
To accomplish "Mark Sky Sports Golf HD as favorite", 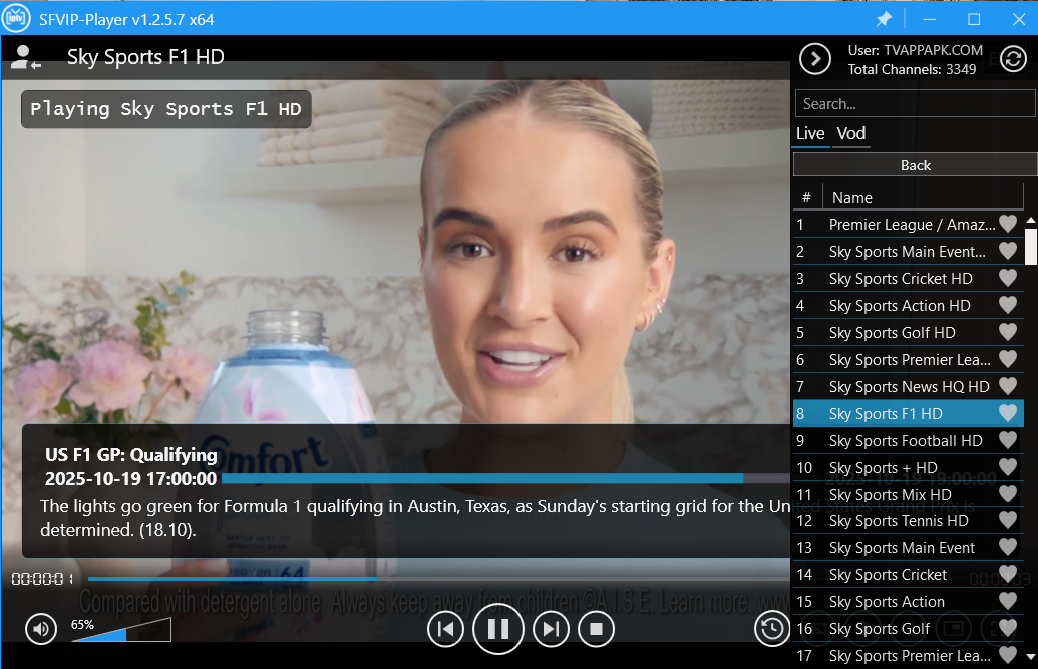I will (x=1008, y=332).
